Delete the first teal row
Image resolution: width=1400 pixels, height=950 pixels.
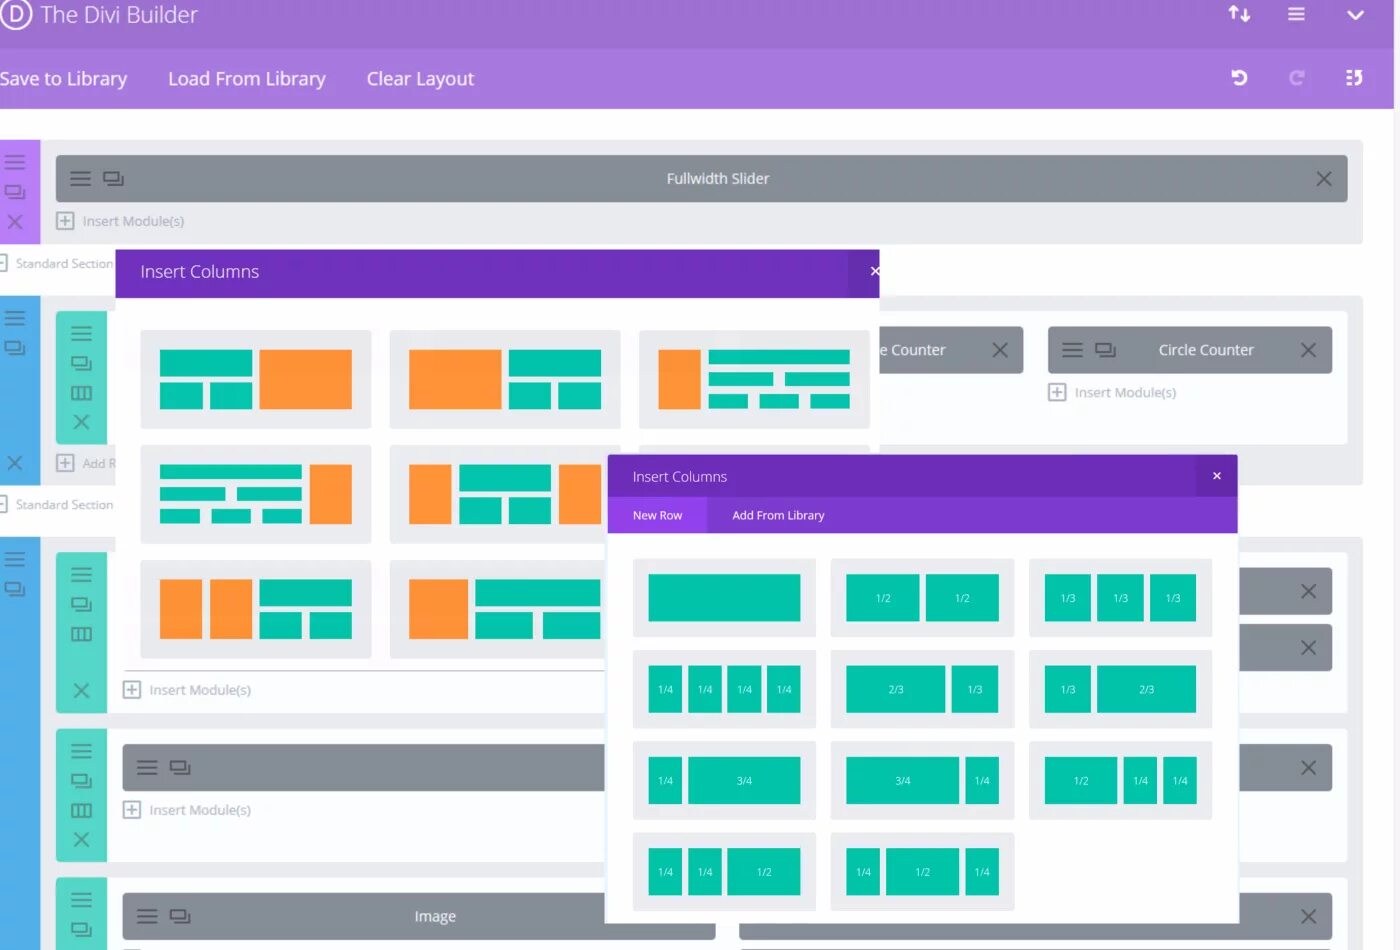81,422
